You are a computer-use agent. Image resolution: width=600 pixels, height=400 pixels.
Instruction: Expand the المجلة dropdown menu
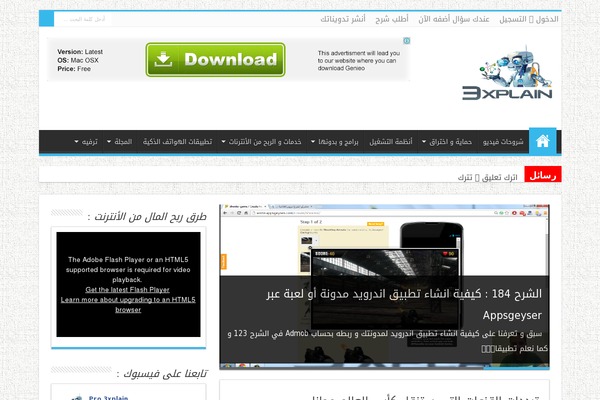pyautogui.click(x=119, y=142)
